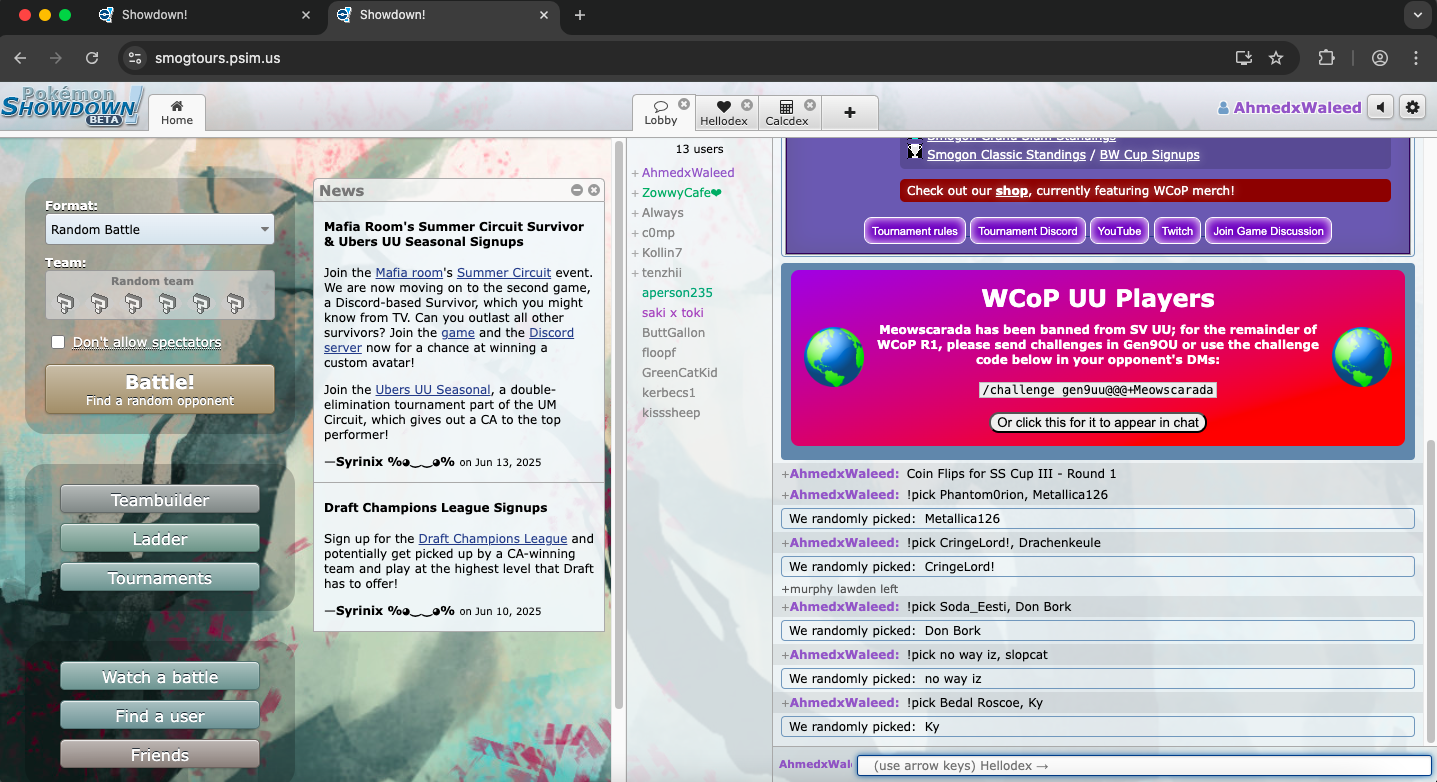
Task: Click Watch a battle
Action: tap(160, 677)
